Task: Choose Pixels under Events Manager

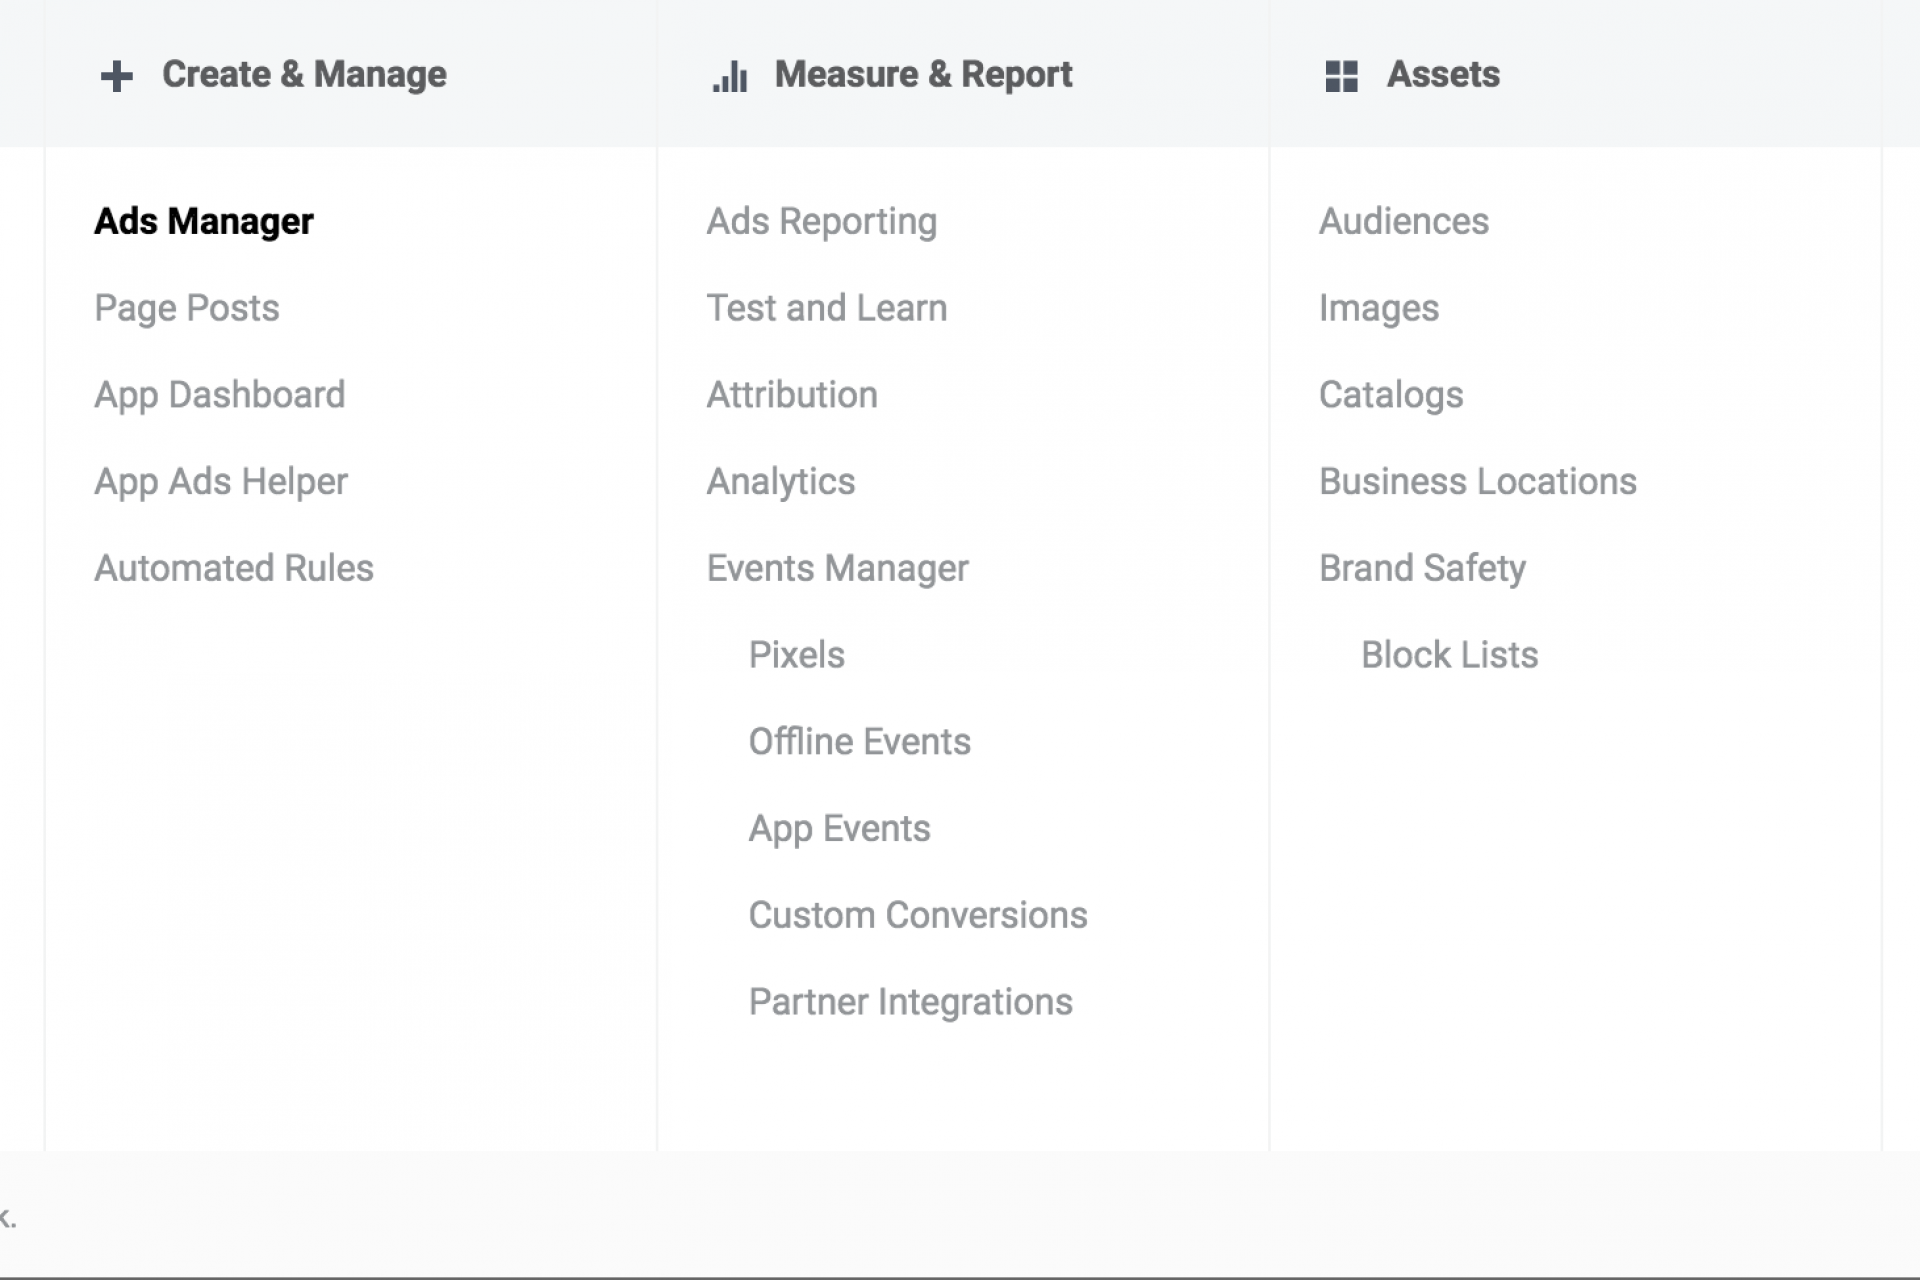Action: 797,655
